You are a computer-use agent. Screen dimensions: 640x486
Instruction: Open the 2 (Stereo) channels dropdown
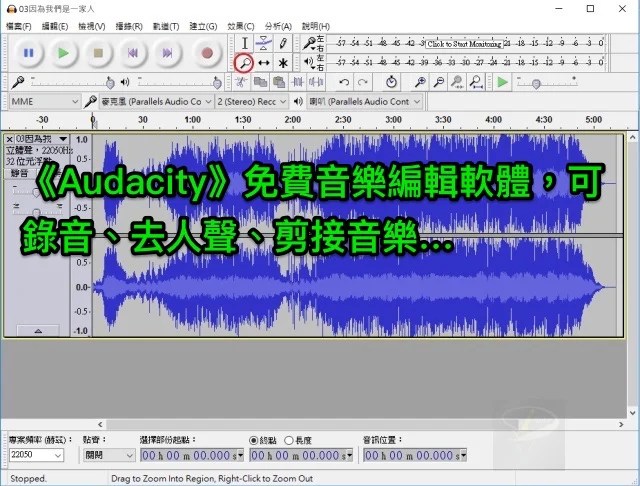click(251, 102)
